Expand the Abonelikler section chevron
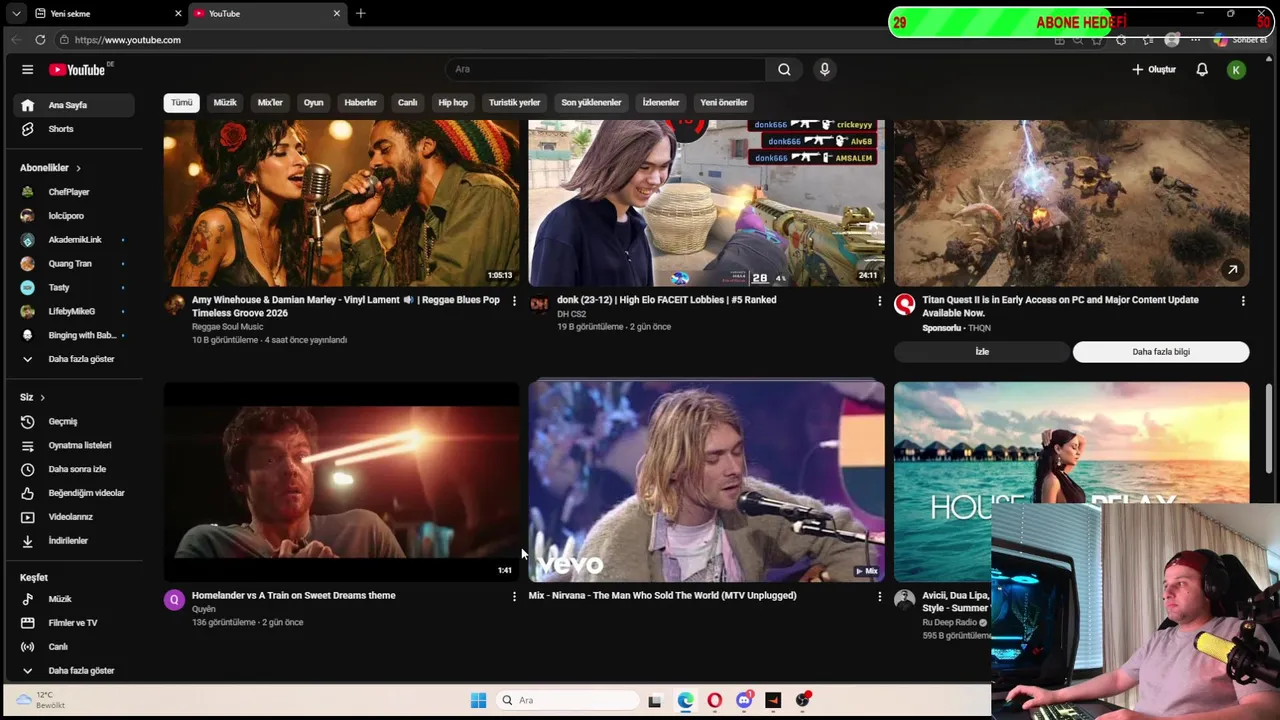This screenshot has height=720, width=1280. 78,168
